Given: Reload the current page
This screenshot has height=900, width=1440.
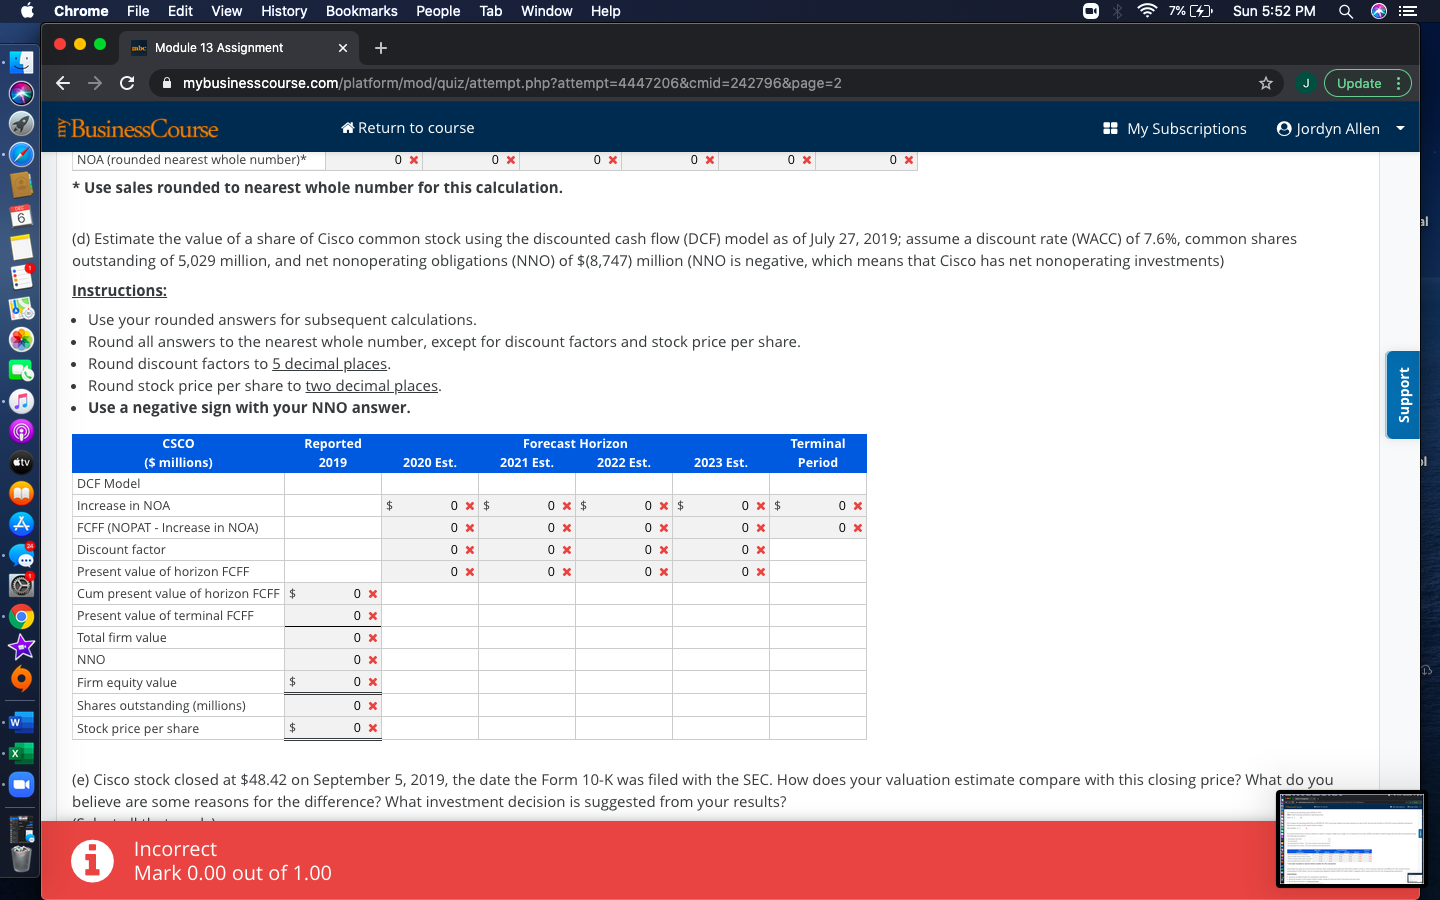Looking at the screenshot, I should tap(127, 83).
